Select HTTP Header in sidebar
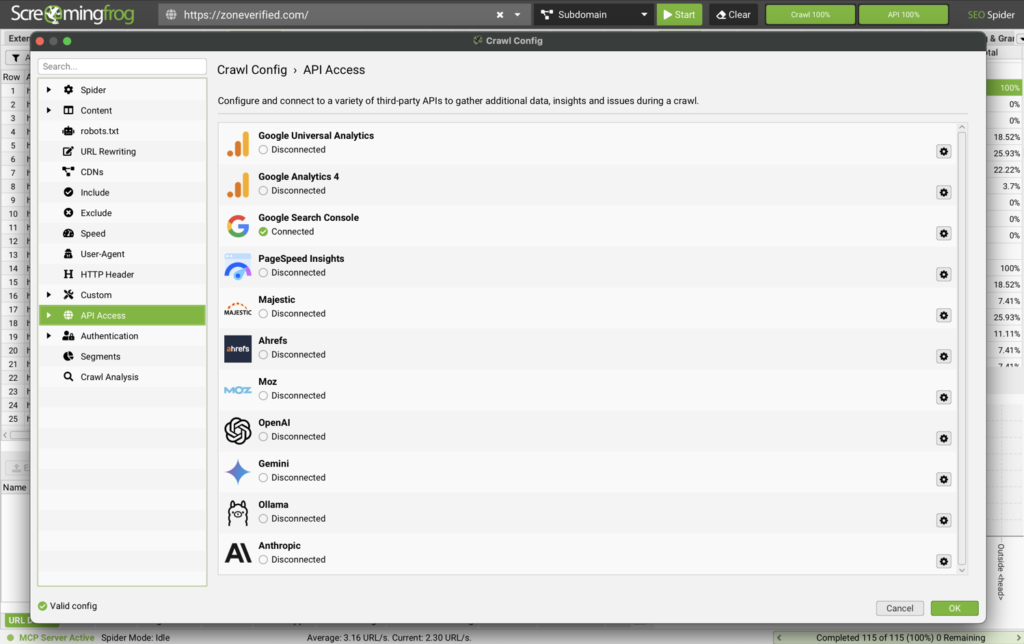1024x644 pixels. pyautogui.click(x=121, y=274)
